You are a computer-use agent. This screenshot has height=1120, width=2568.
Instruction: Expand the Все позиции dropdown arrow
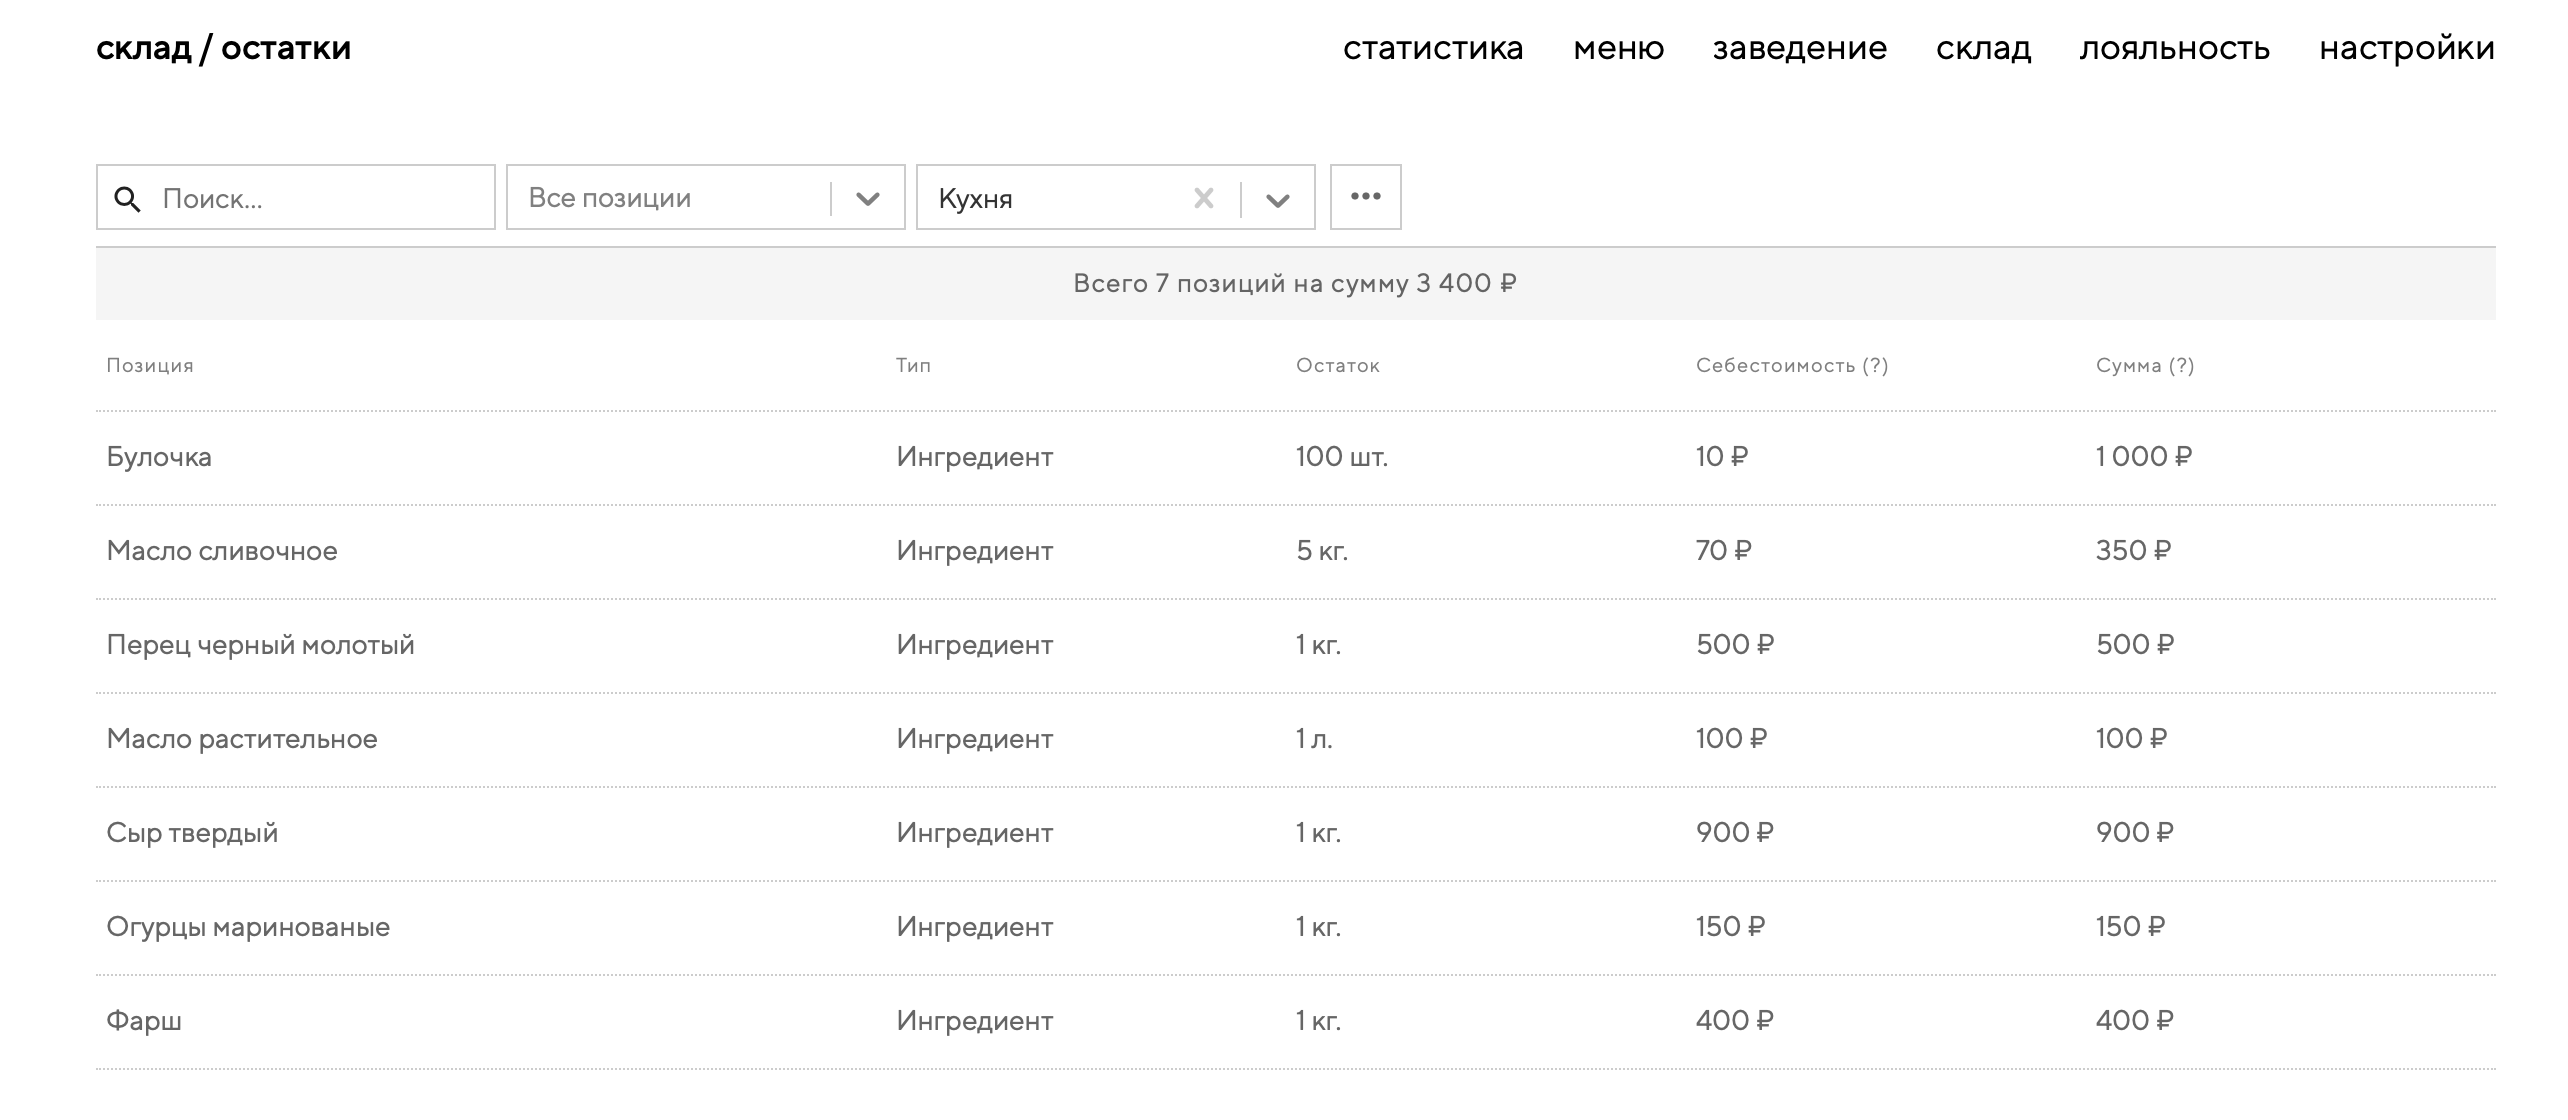pos(867,199)
